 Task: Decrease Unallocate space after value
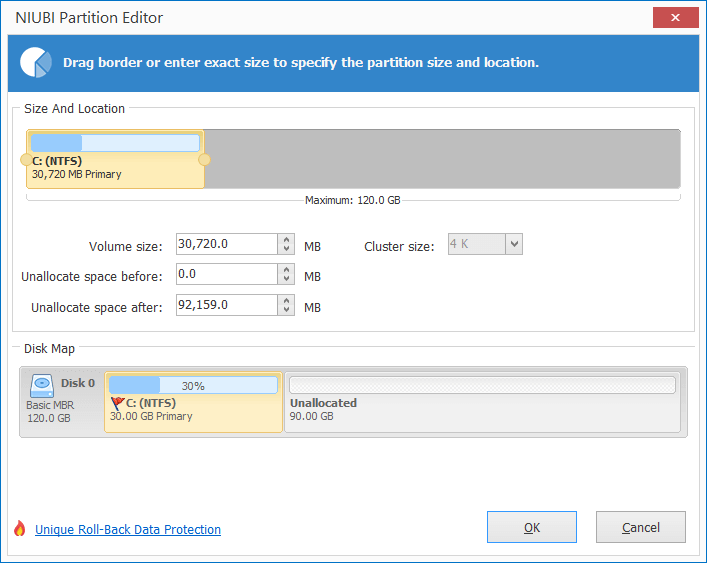coord(286,310)
